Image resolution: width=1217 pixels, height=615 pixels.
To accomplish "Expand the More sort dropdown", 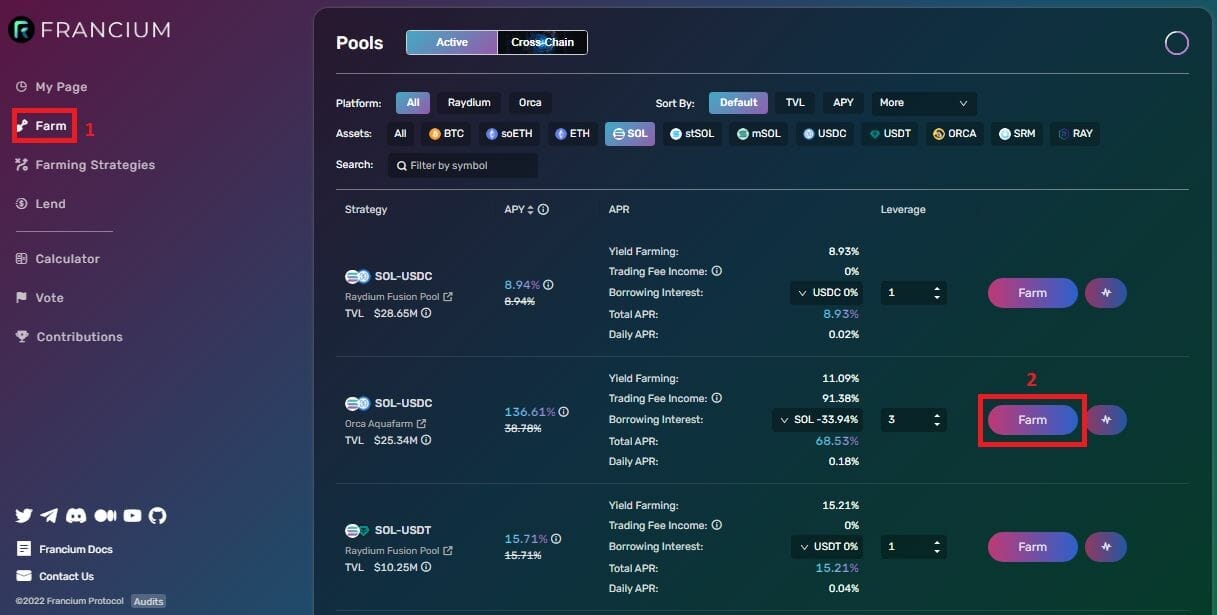I will [923, 103].
